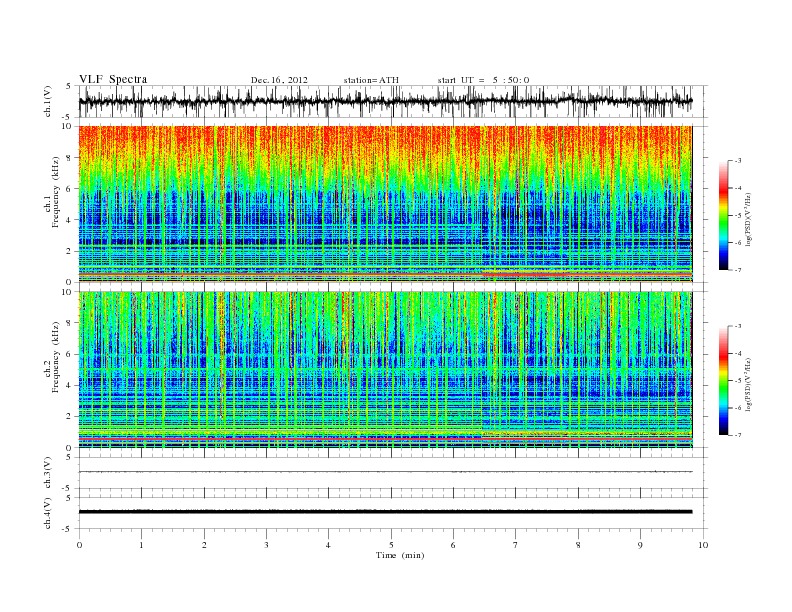Click the 2 minute tick label on Time axis
792x612 pixels.
[x=204, y=545]
